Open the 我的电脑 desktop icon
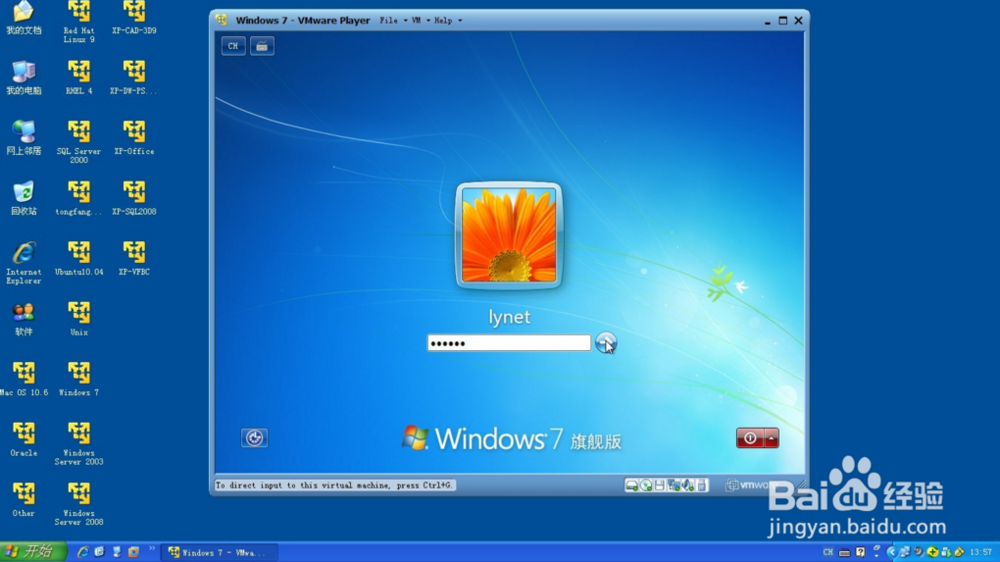 pos(24,78)
